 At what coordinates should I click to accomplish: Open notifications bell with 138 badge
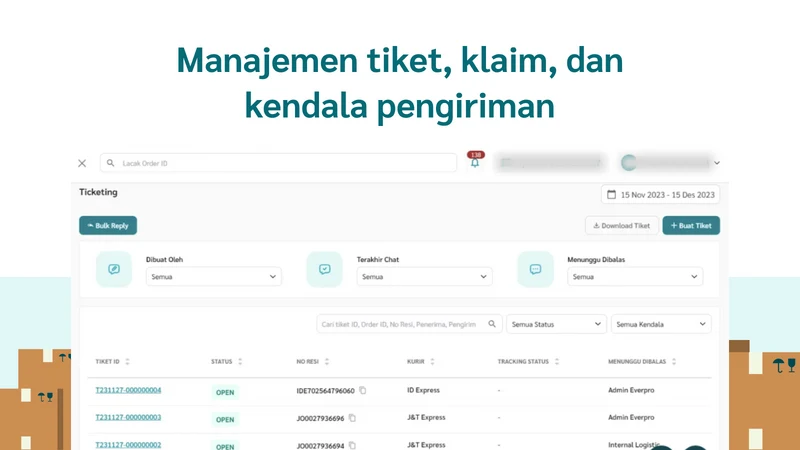pyautogui.click(x=475, y=161)
